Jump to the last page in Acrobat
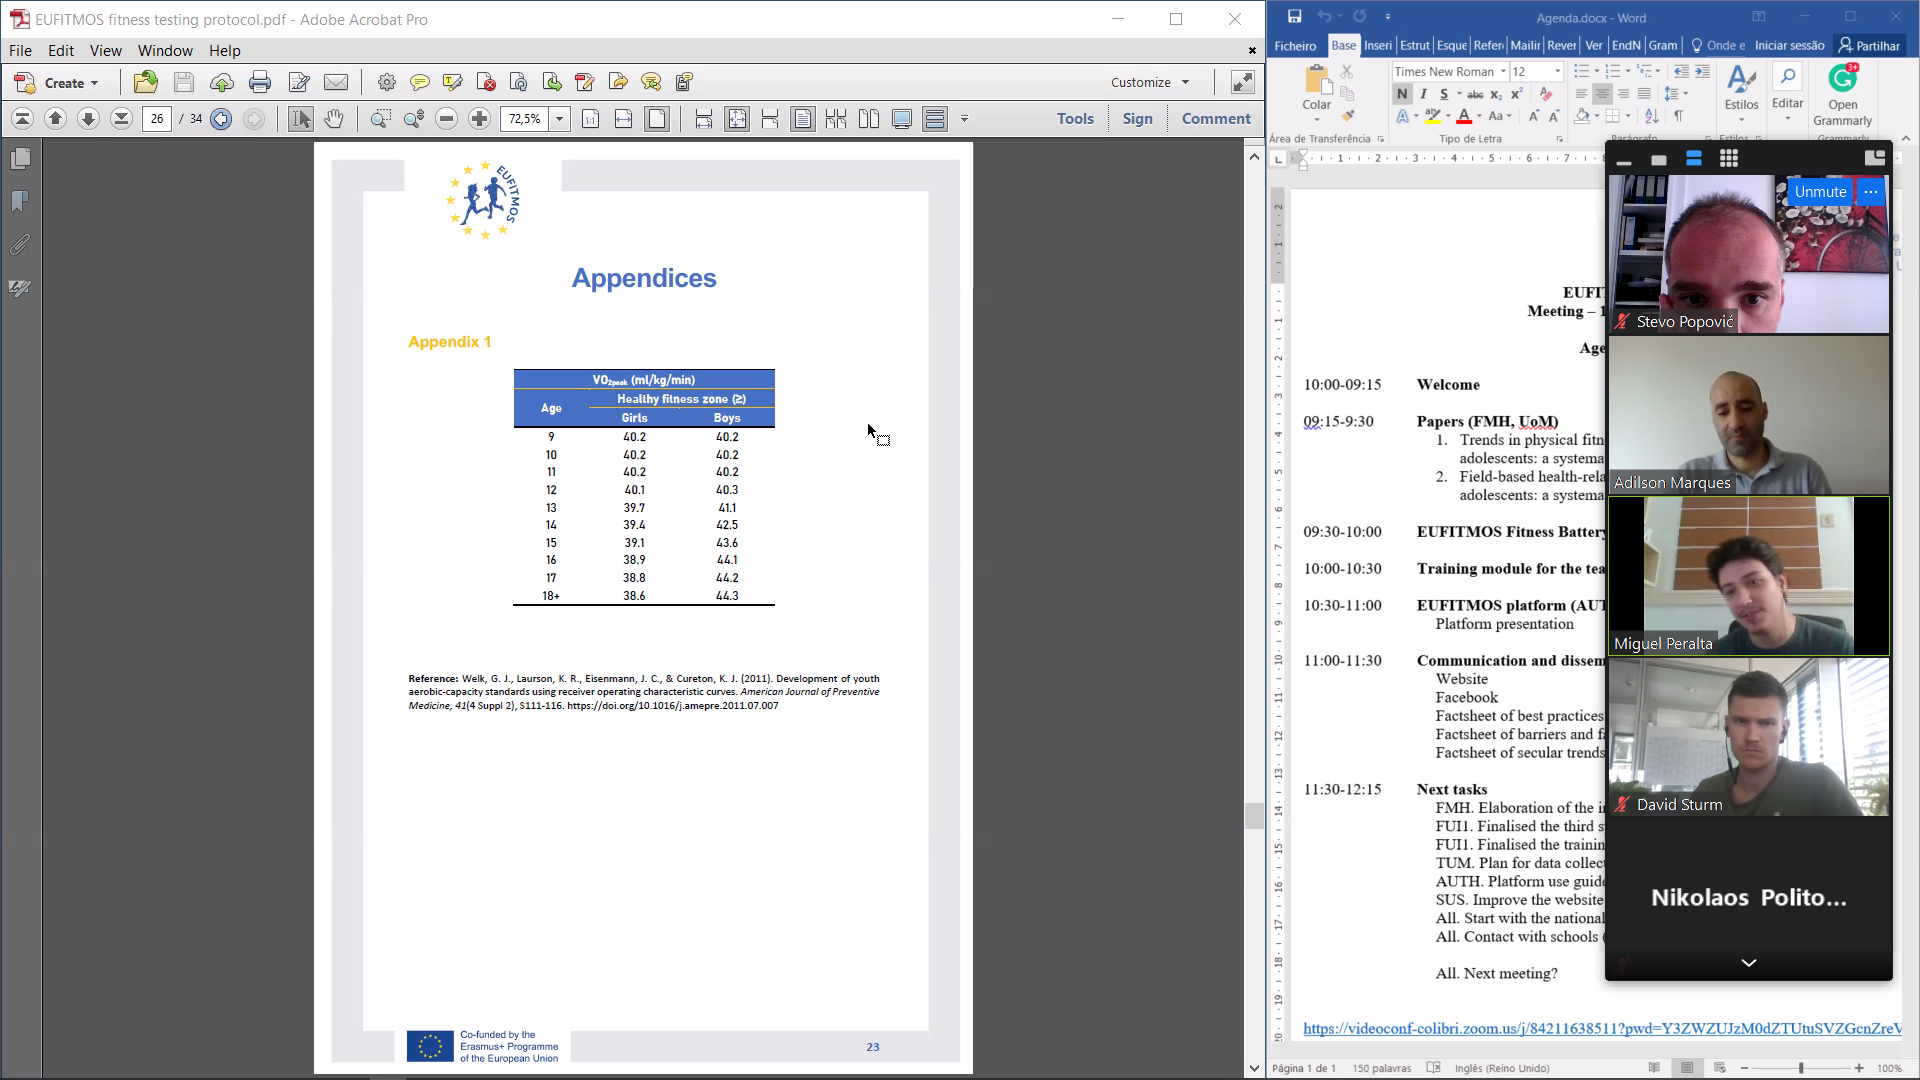This screenshot has width=1920, height=1080. (121, 119)
